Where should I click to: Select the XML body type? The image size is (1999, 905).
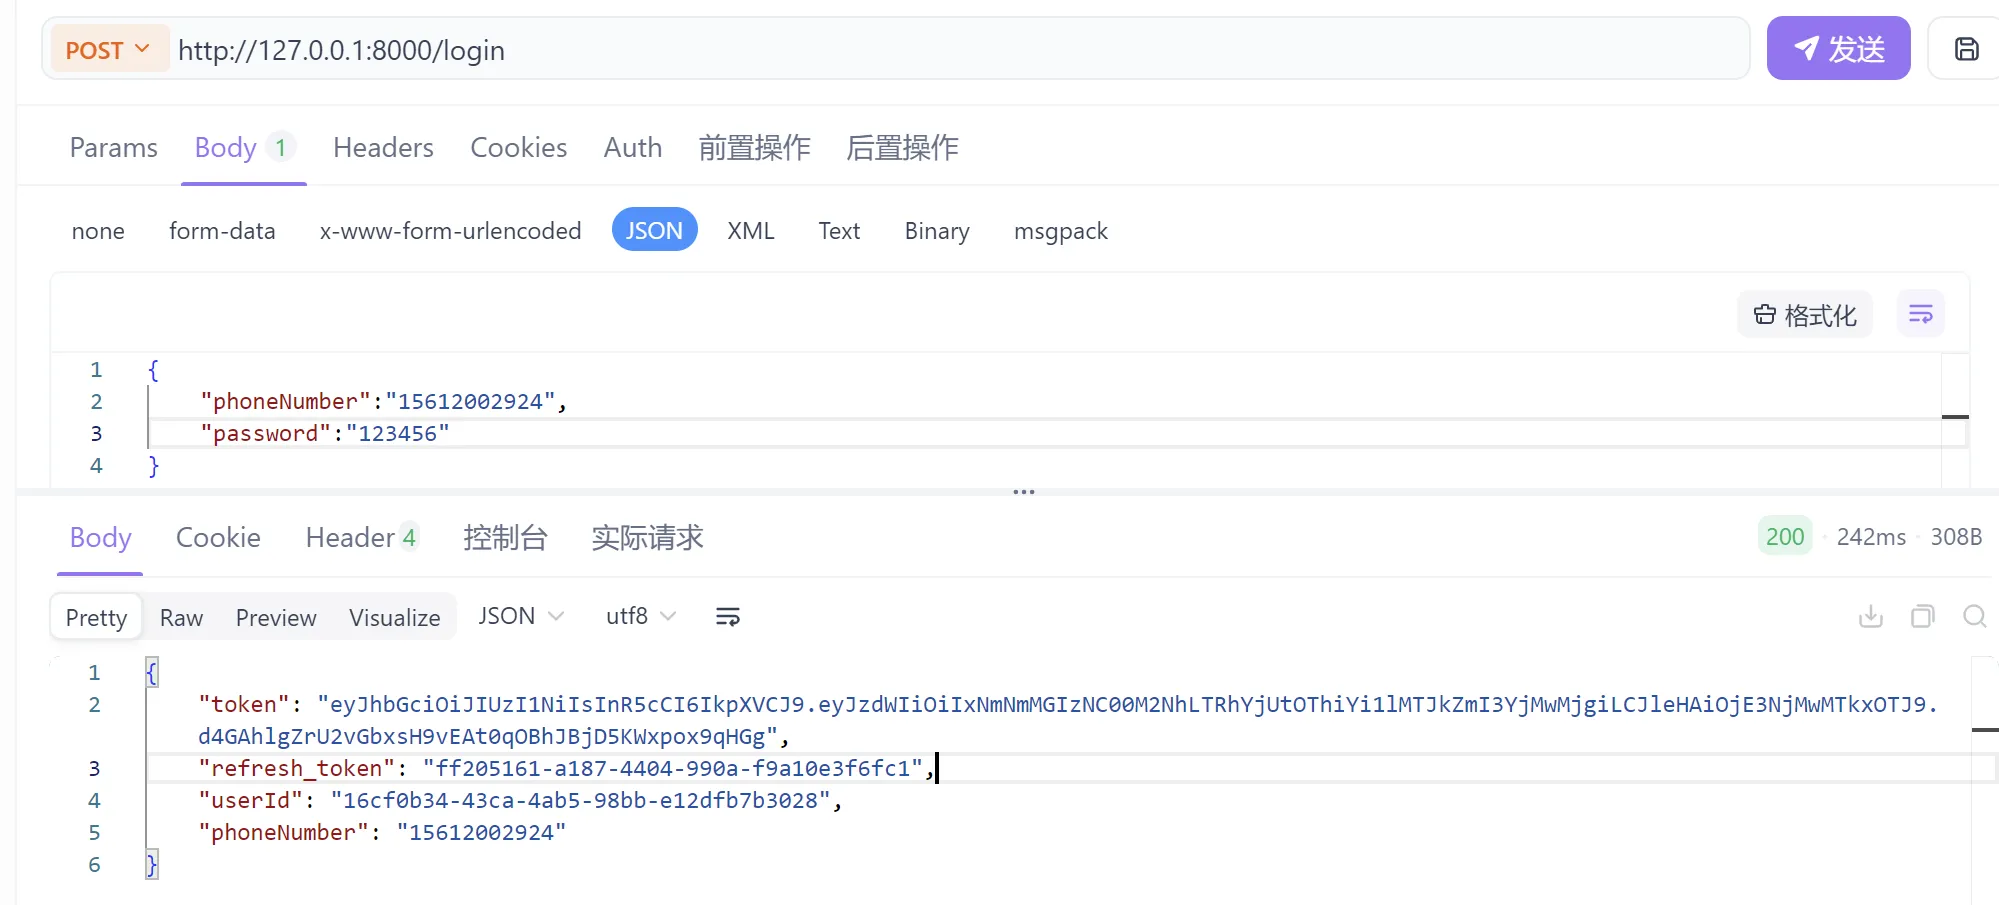(751, 231)
